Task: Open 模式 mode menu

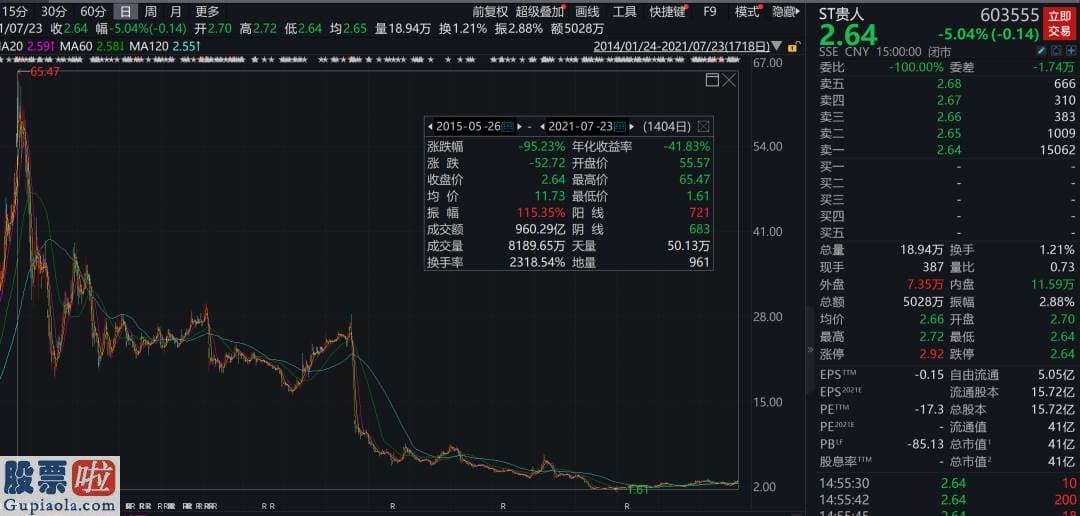Action: (748, 11)
